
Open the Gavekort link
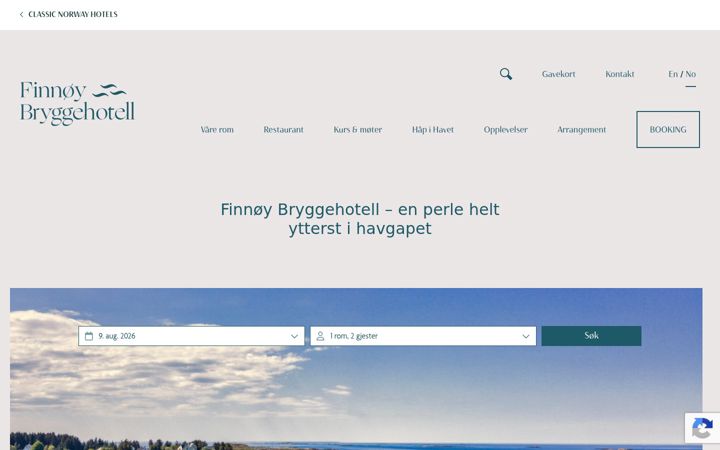pos(558,74)
